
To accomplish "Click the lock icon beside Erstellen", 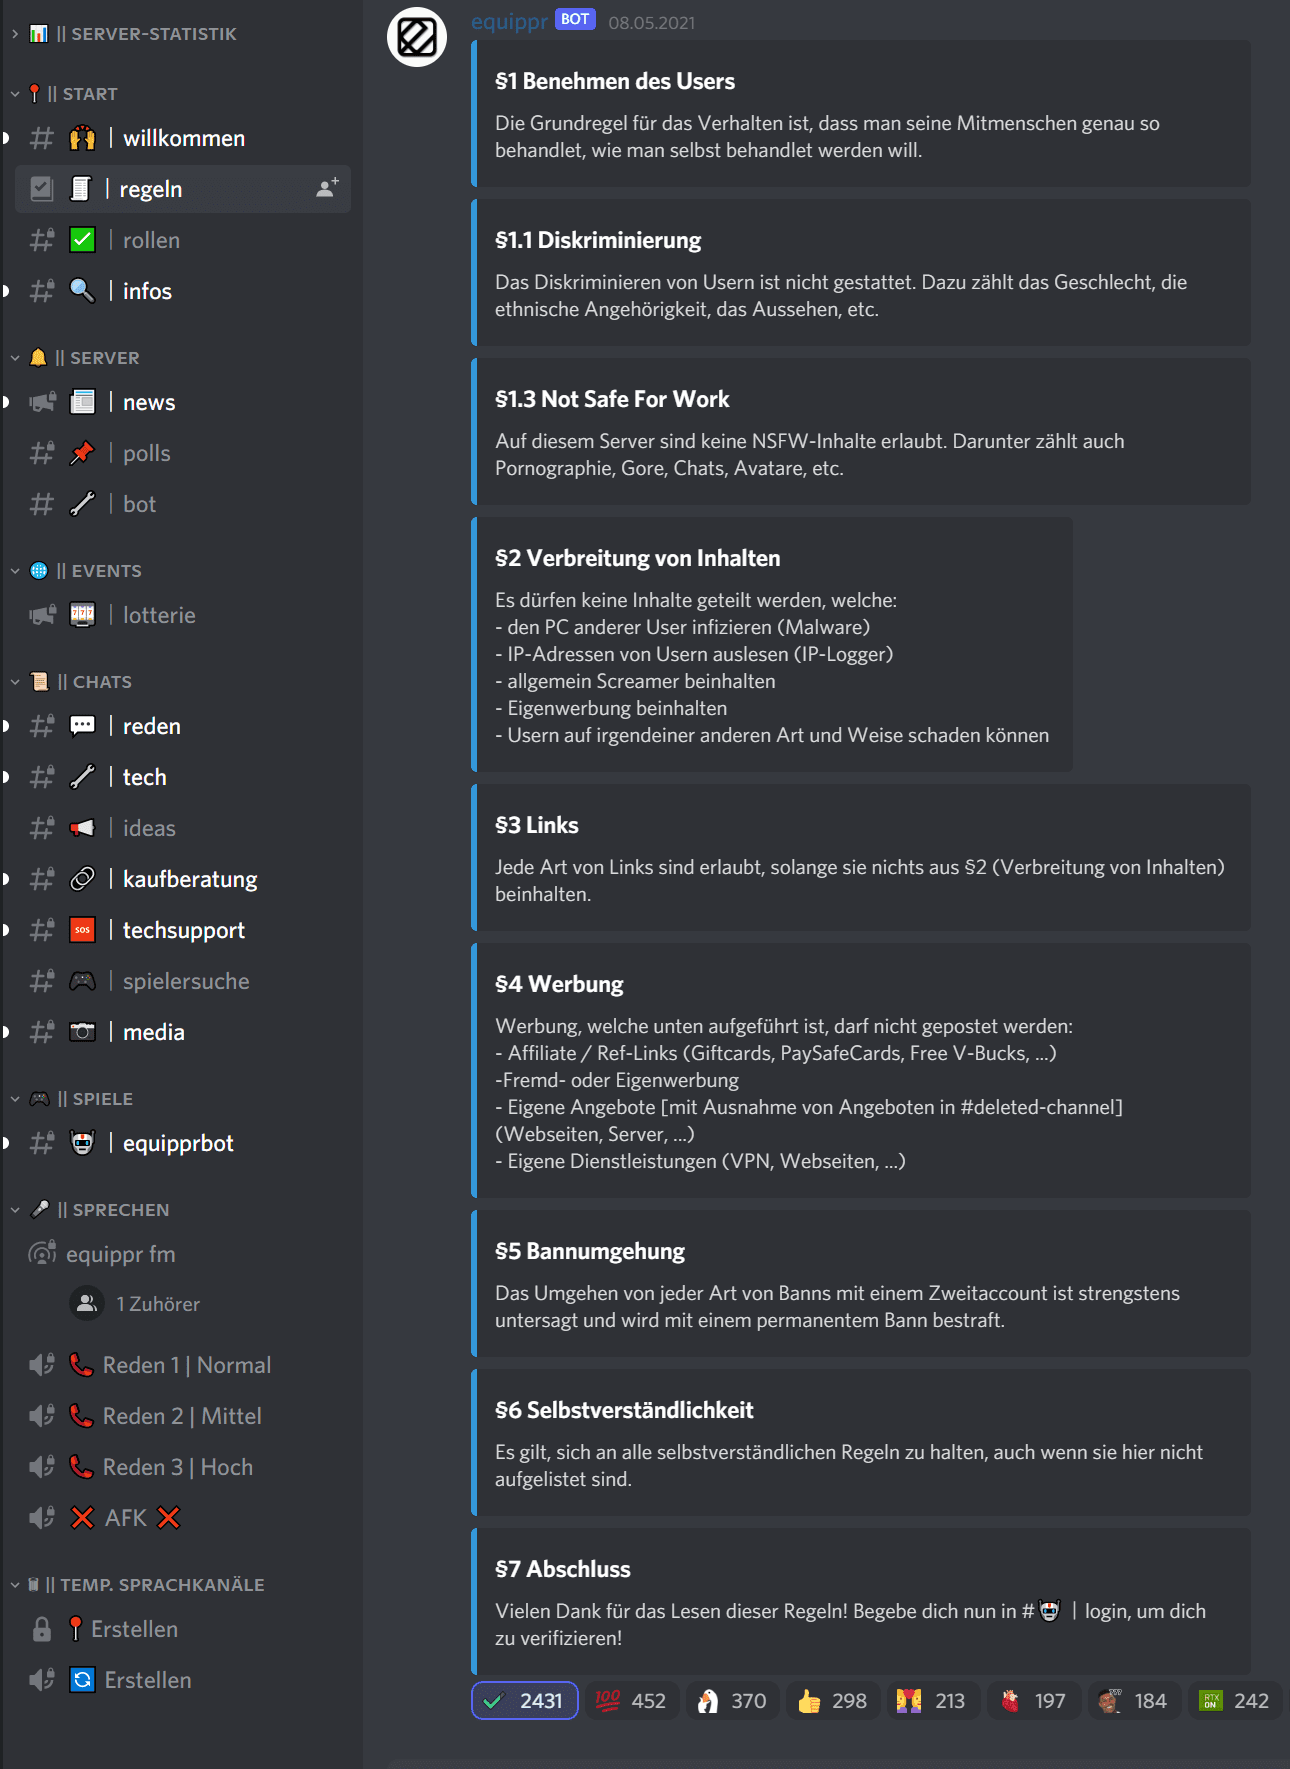I will [42, 1629].
